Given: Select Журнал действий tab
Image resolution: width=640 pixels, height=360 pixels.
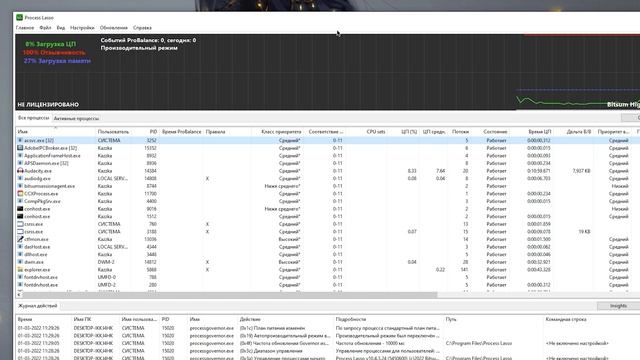Looking at the screenshot, I should (38, 306).
